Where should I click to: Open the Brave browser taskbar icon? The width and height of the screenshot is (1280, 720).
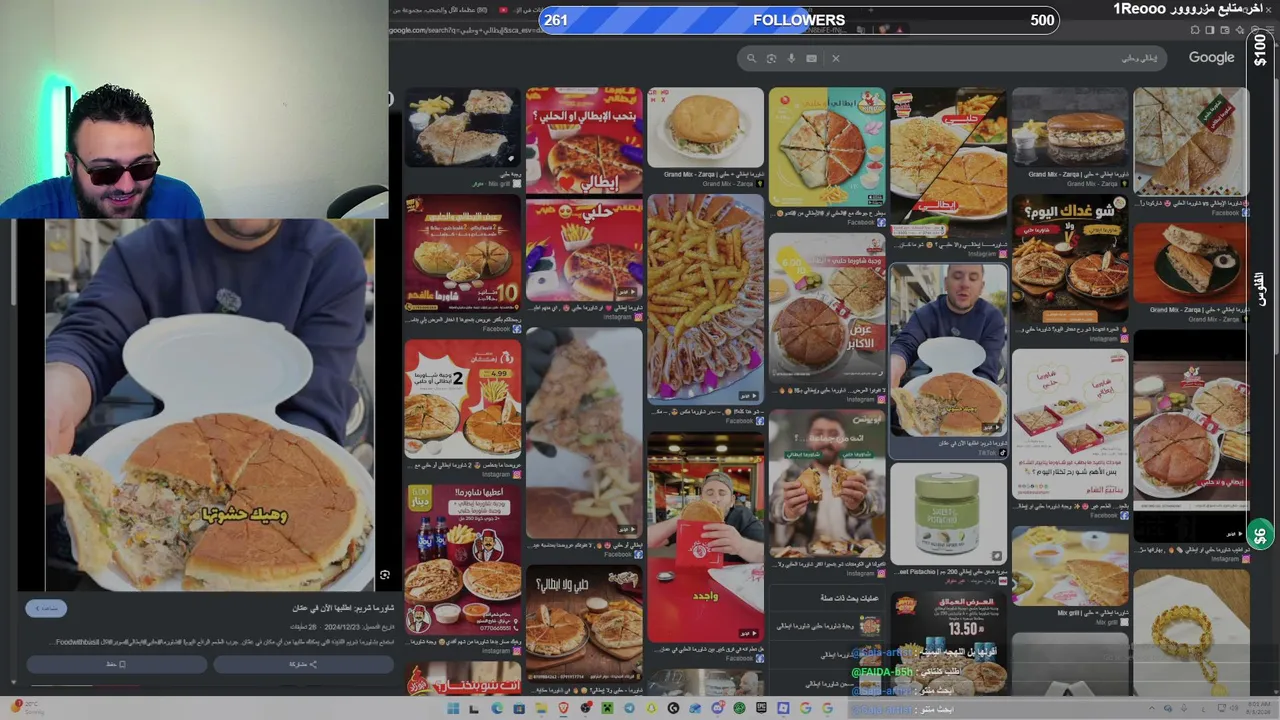(x=562, y=708)
